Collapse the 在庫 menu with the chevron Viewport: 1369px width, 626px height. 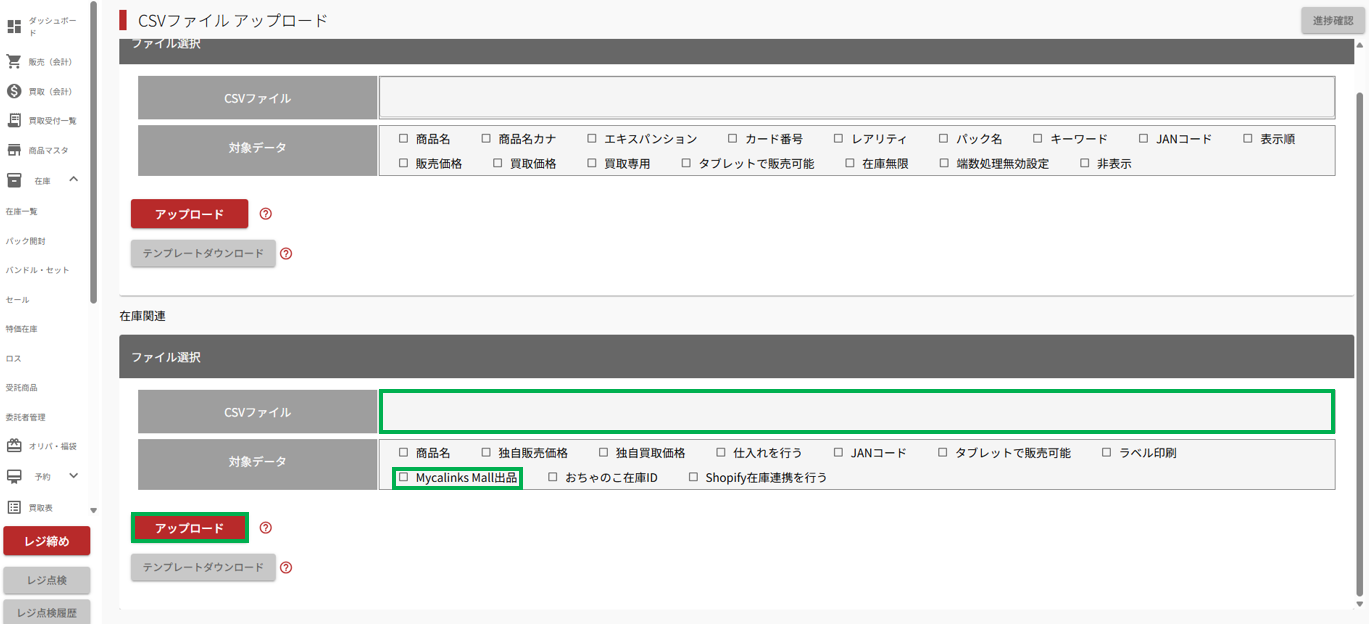tap(73, 180)
